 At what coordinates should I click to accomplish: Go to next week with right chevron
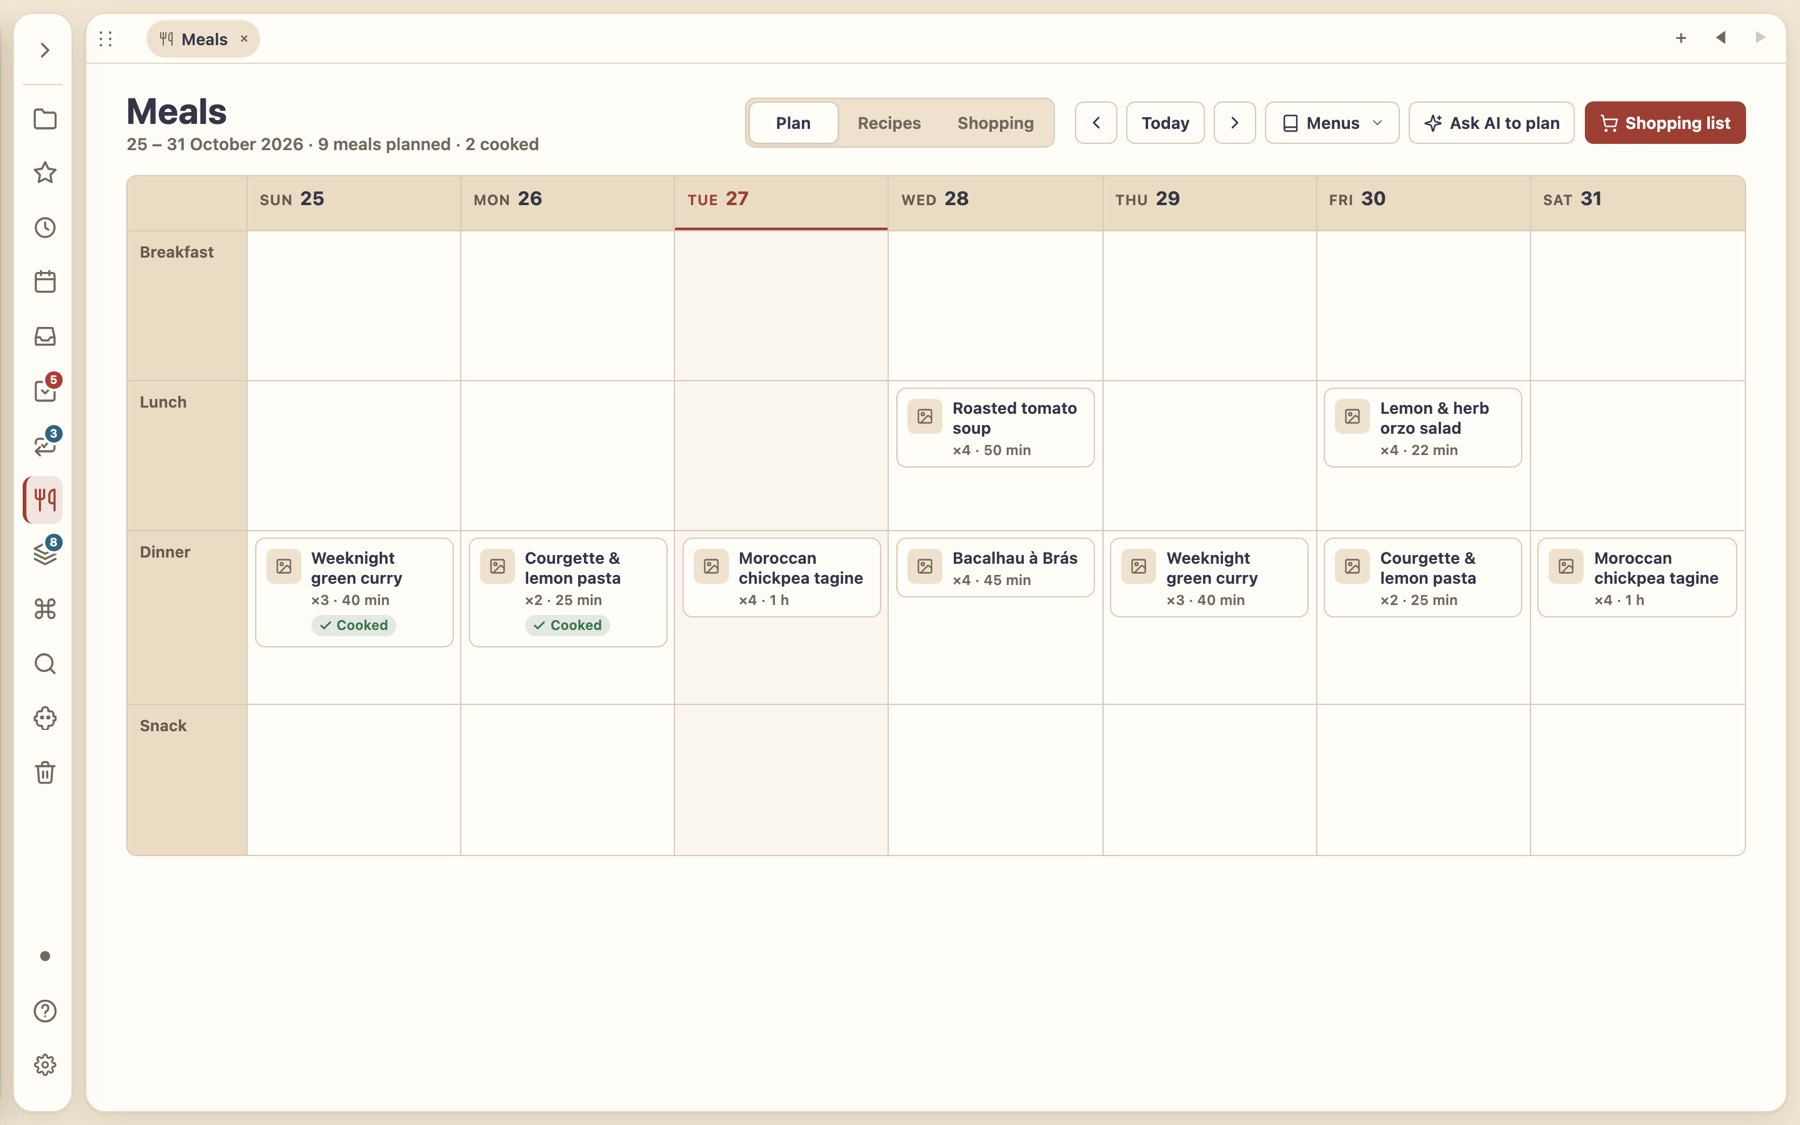tap(1235, 123)
